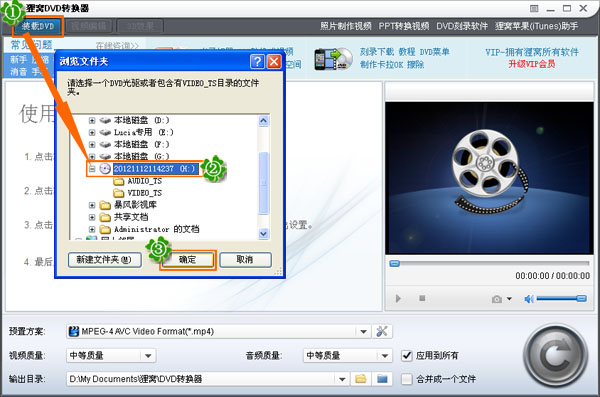The height and width of the screenshot is (397, 600).
Task: Open 狸窝苹果(iTunes)助手 link
Action: tap(536, 26)
